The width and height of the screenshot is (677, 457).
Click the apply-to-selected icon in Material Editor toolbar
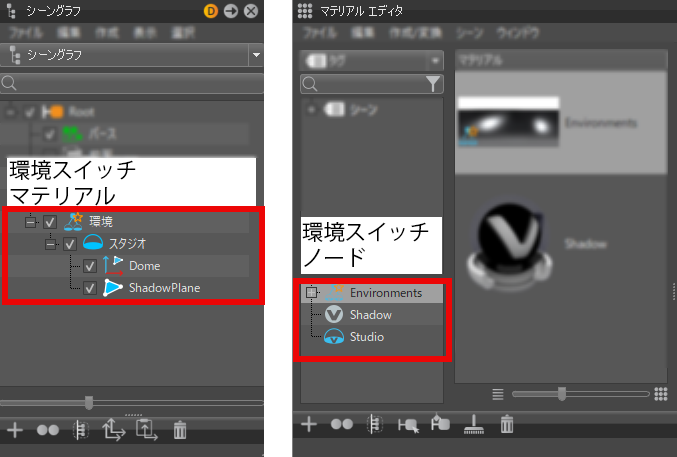pyautogui.click(x=440, y=423)
